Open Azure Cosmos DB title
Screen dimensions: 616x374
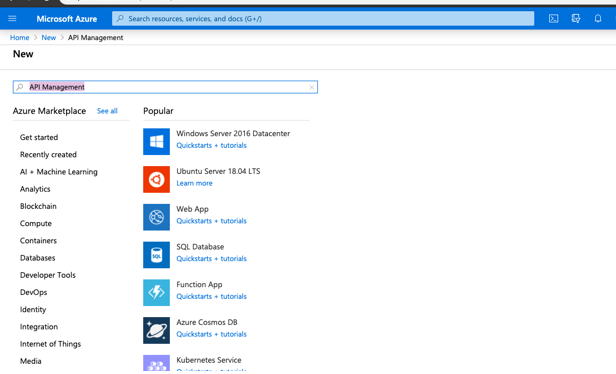point(207,322)
